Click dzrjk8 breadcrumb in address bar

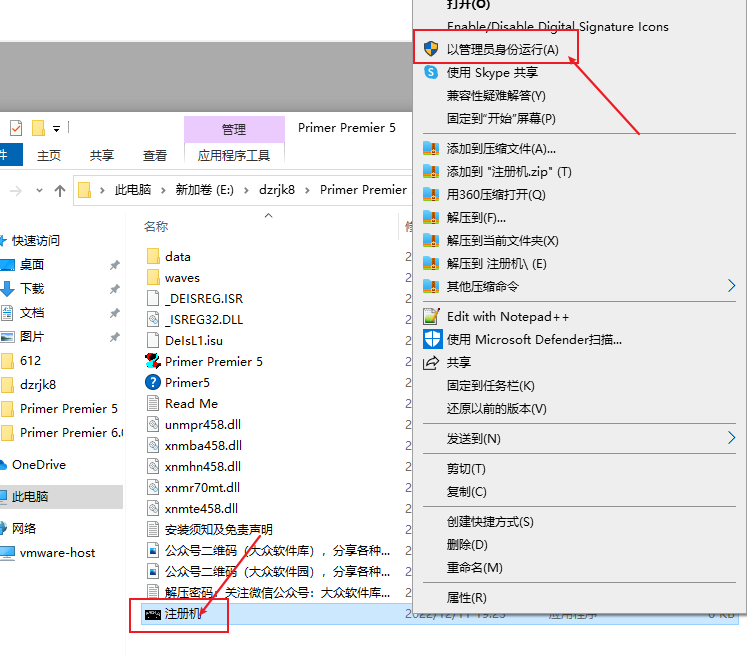(x=277, y=190)
